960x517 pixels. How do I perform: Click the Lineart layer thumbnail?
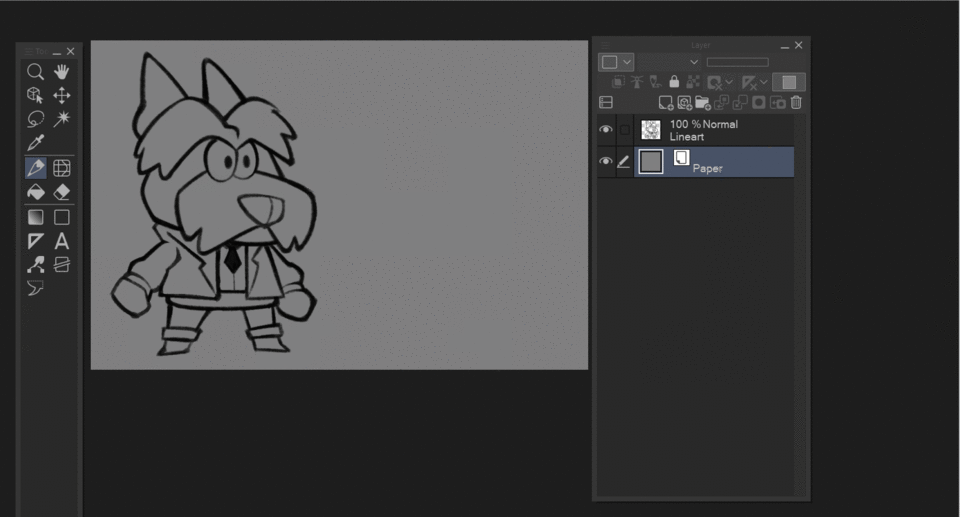[651, 130]
